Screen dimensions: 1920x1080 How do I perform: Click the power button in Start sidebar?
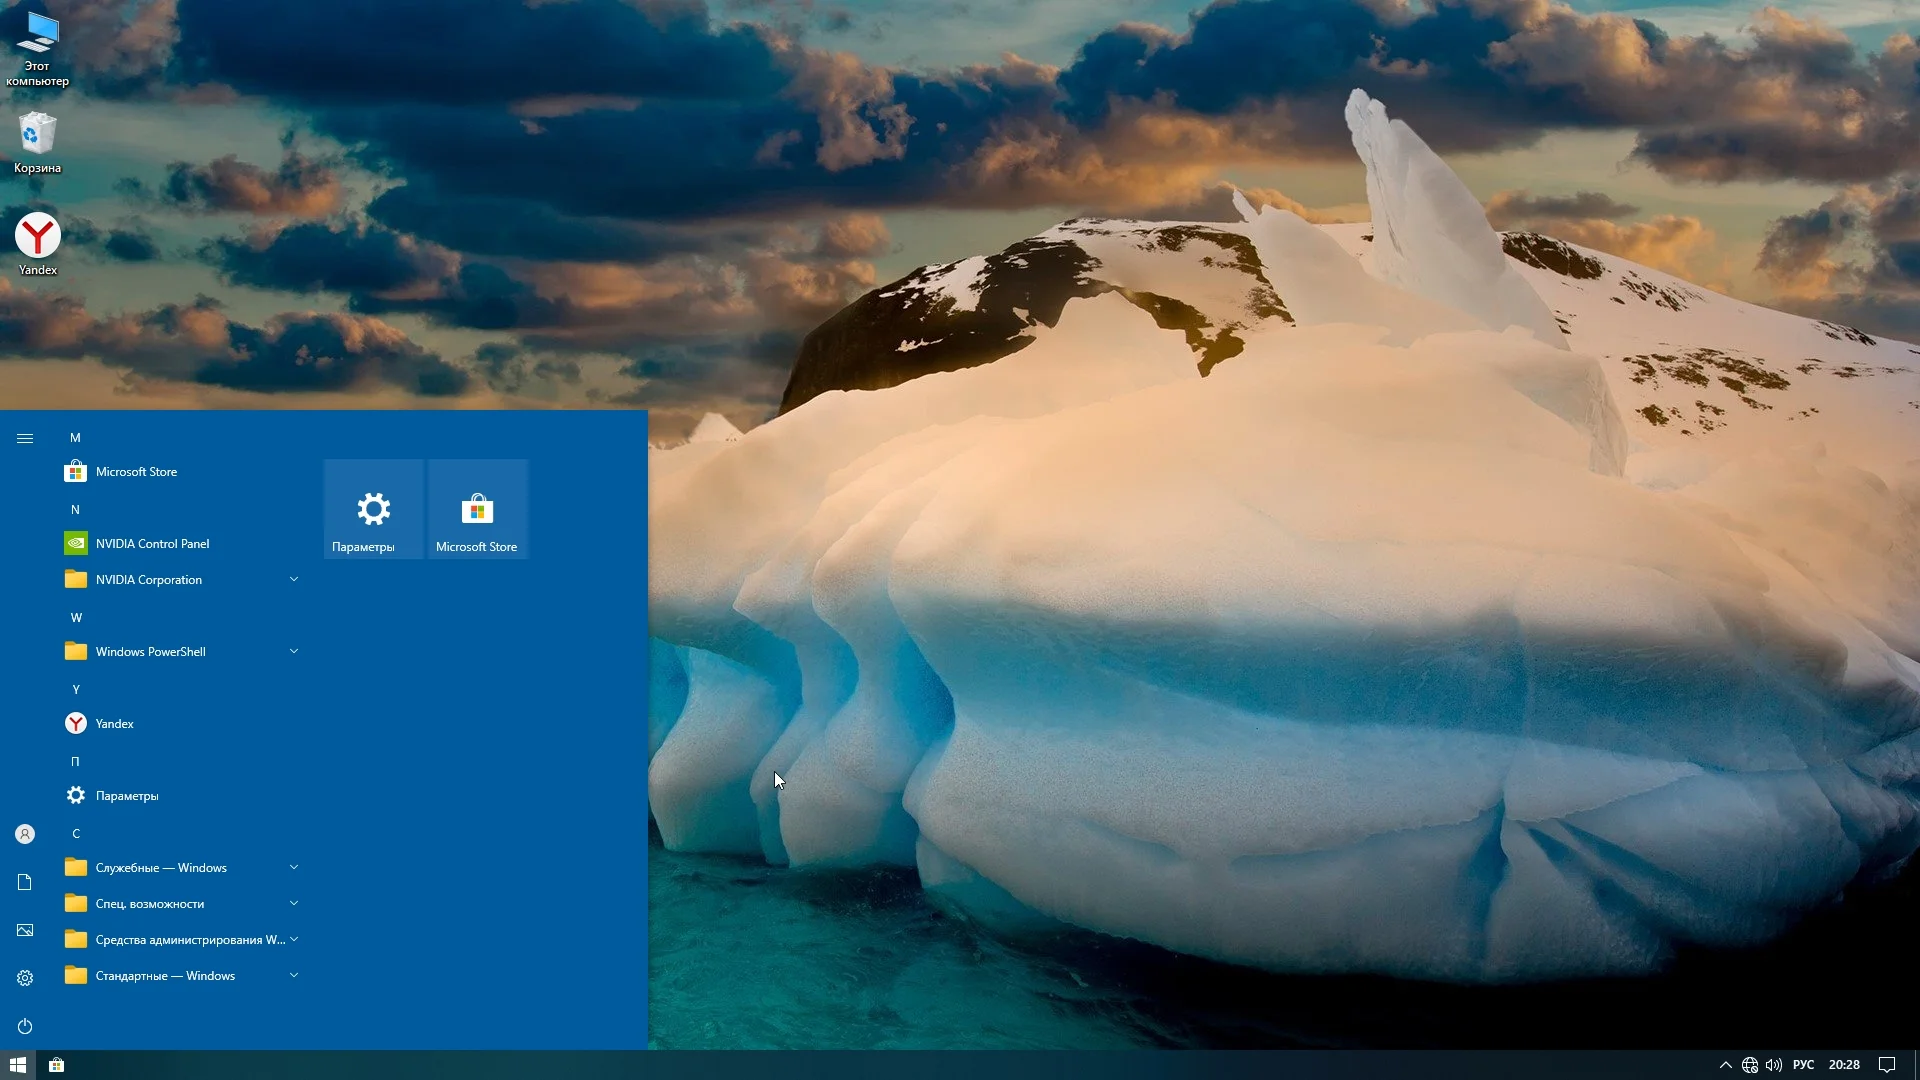(25, 1026)
